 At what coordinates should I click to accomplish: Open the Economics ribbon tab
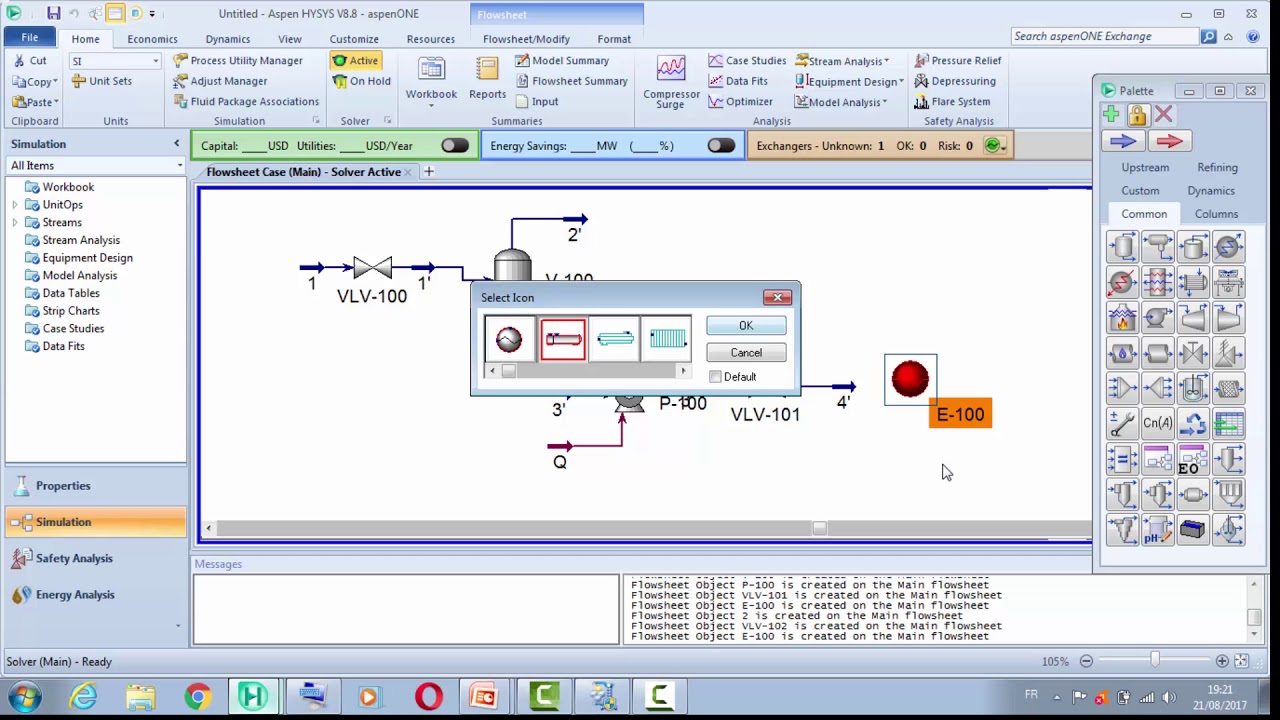(152, 39)
